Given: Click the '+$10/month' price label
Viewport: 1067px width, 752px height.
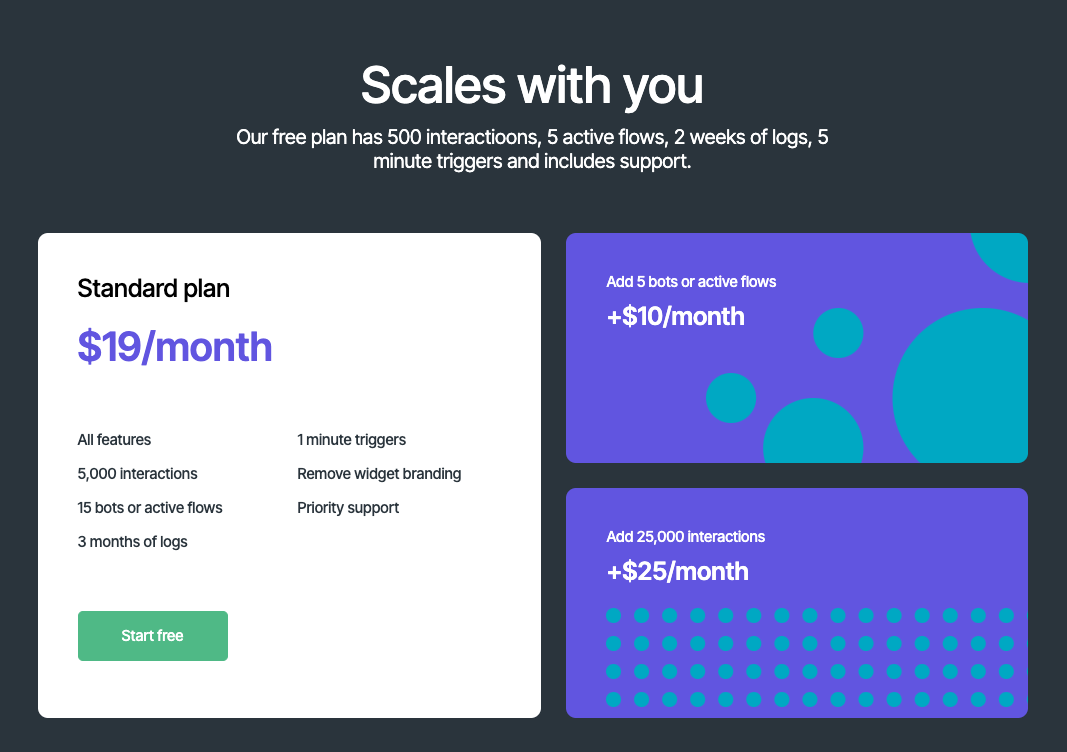Looking at the screenshot, I should 673,316.
